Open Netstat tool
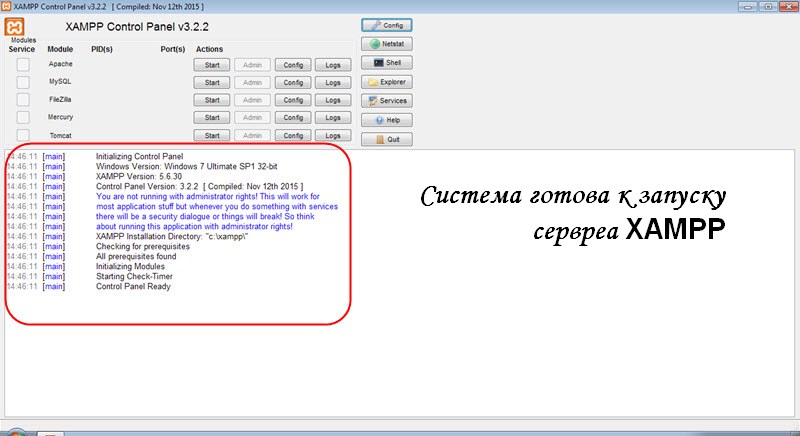Screen dimensions: 800x436 387,44
